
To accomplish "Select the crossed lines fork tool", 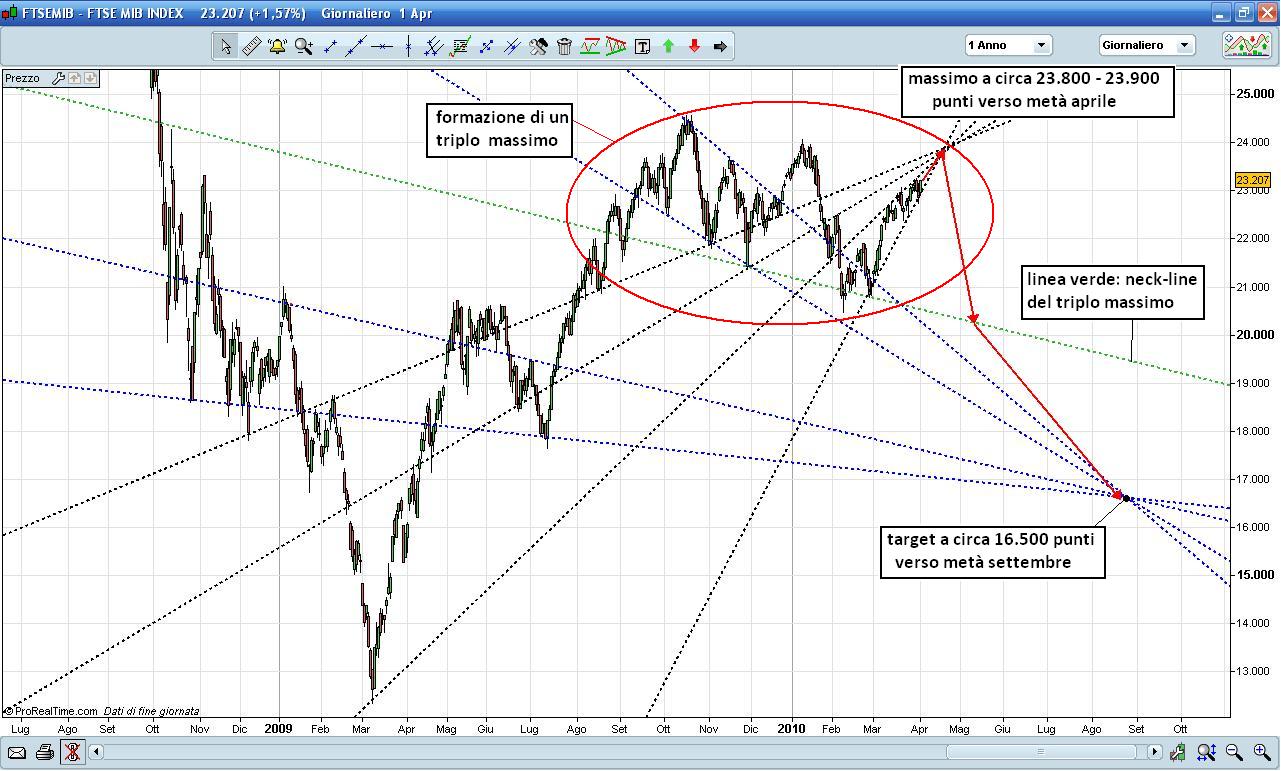I will click(513, 46).
